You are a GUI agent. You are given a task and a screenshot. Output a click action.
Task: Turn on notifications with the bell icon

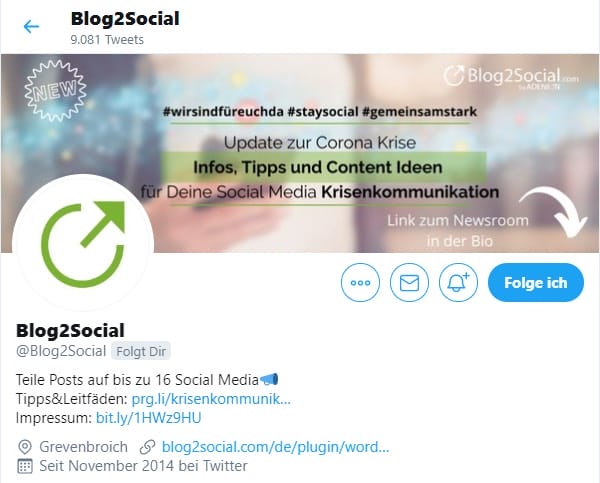(x=458, y=282)
